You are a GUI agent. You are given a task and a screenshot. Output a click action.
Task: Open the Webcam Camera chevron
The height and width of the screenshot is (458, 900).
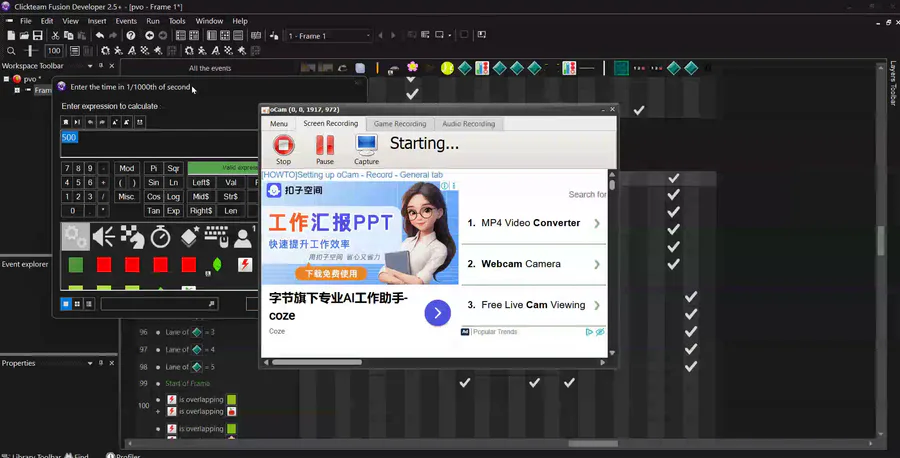(x=597, y=264)
